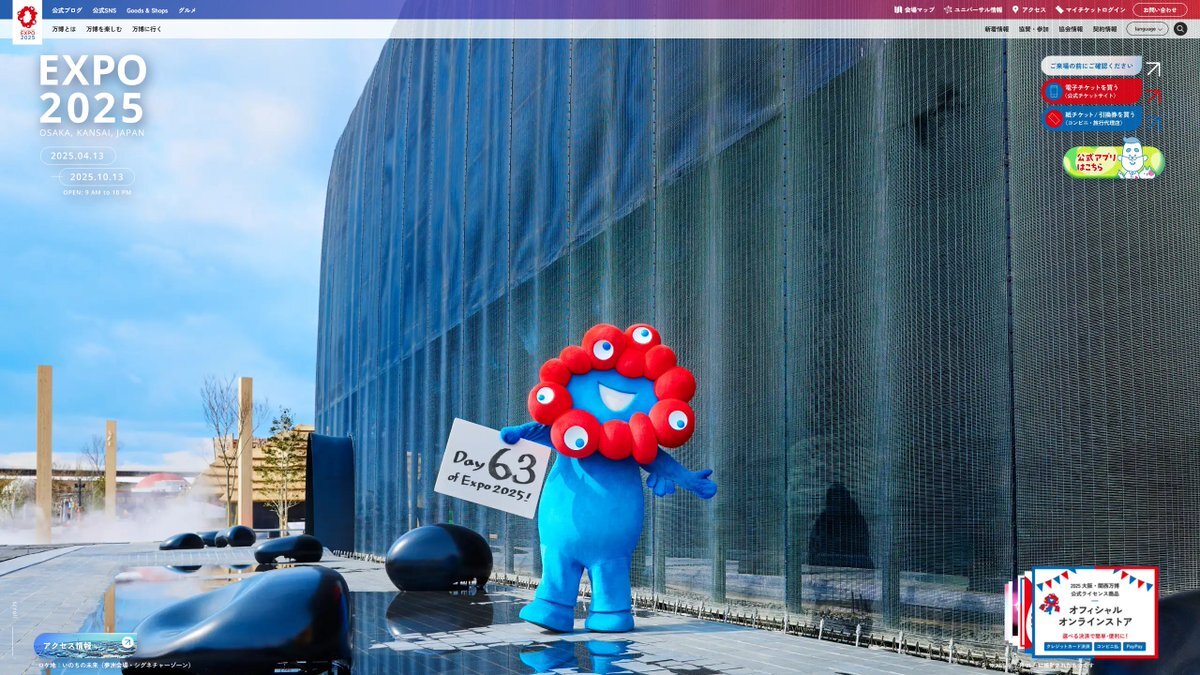This screenshot has width=1200, height=675.
Task: Click the ご来場の前にご確認ください banner
Action: (1091, 66)
